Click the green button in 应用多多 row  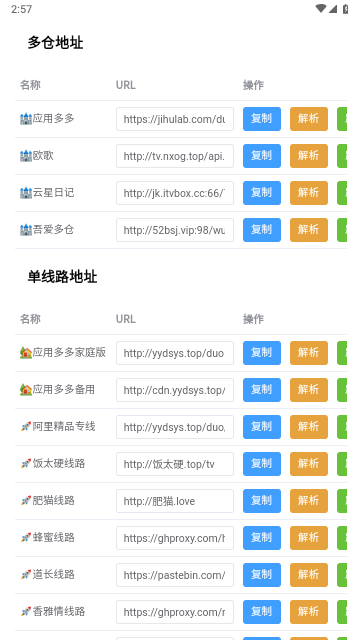342,119
